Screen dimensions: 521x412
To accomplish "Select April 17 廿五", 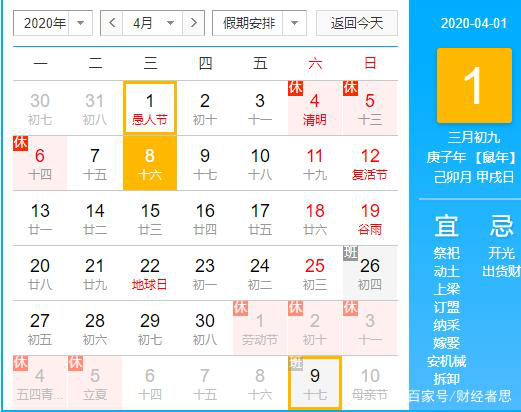I will point(260,218).
